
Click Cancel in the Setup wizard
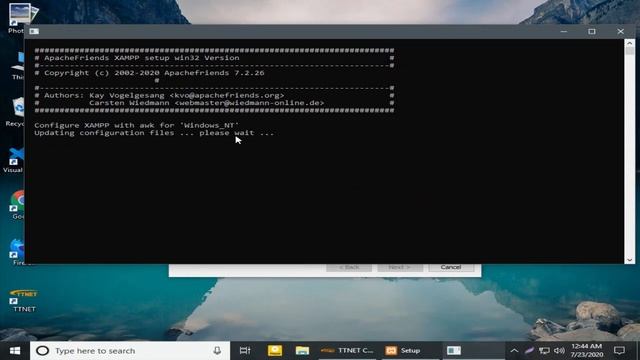[451, 267]
